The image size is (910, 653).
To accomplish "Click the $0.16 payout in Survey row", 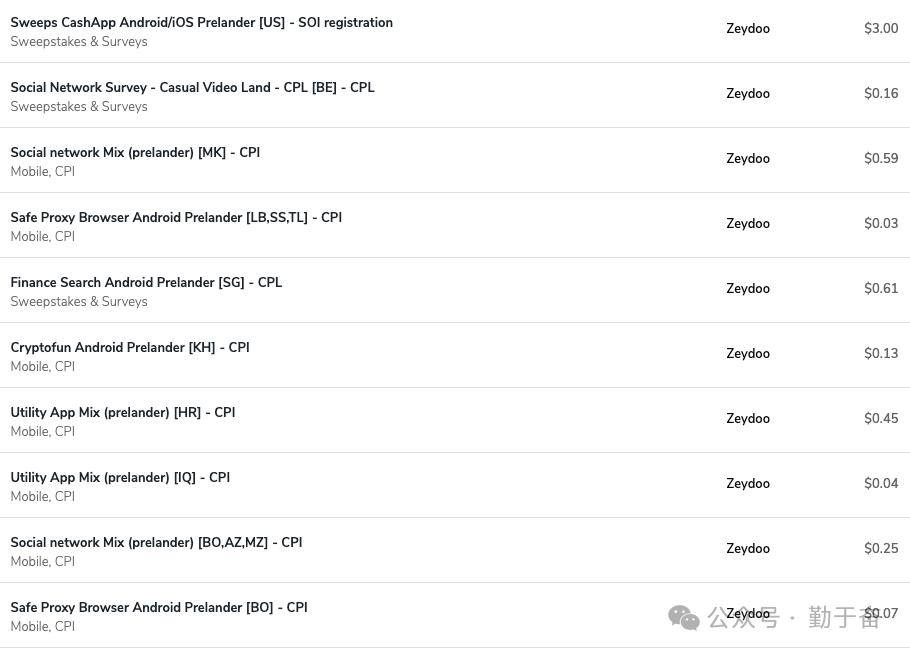I will 881,93.
